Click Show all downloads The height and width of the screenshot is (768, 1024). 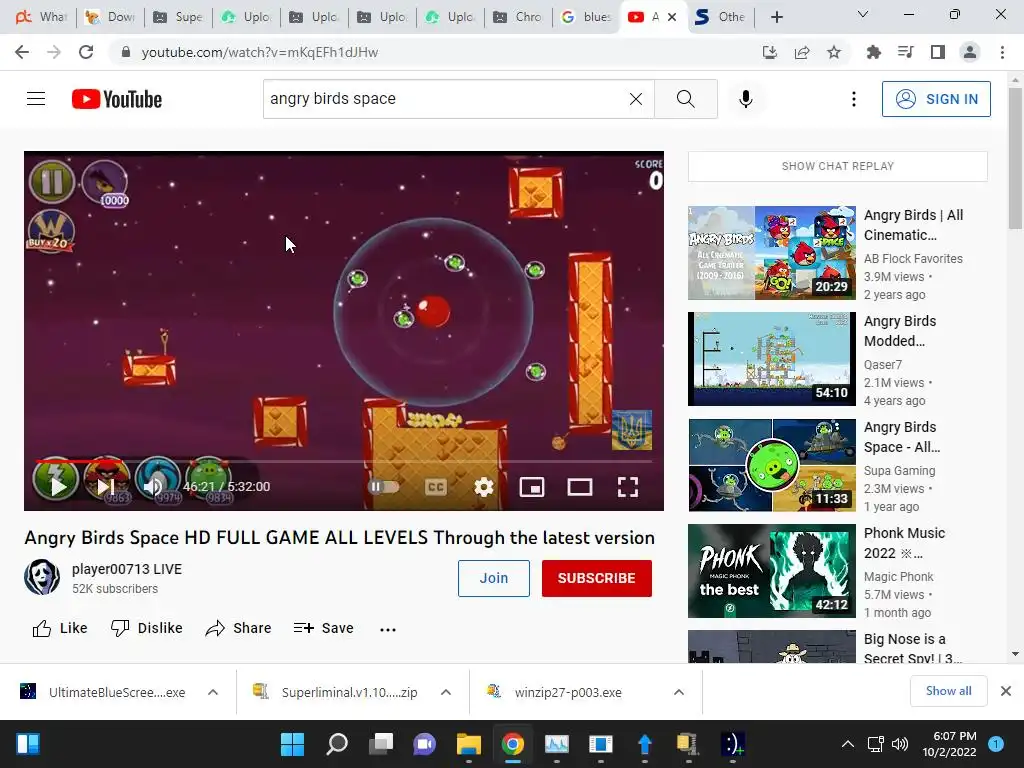point(948,691)
